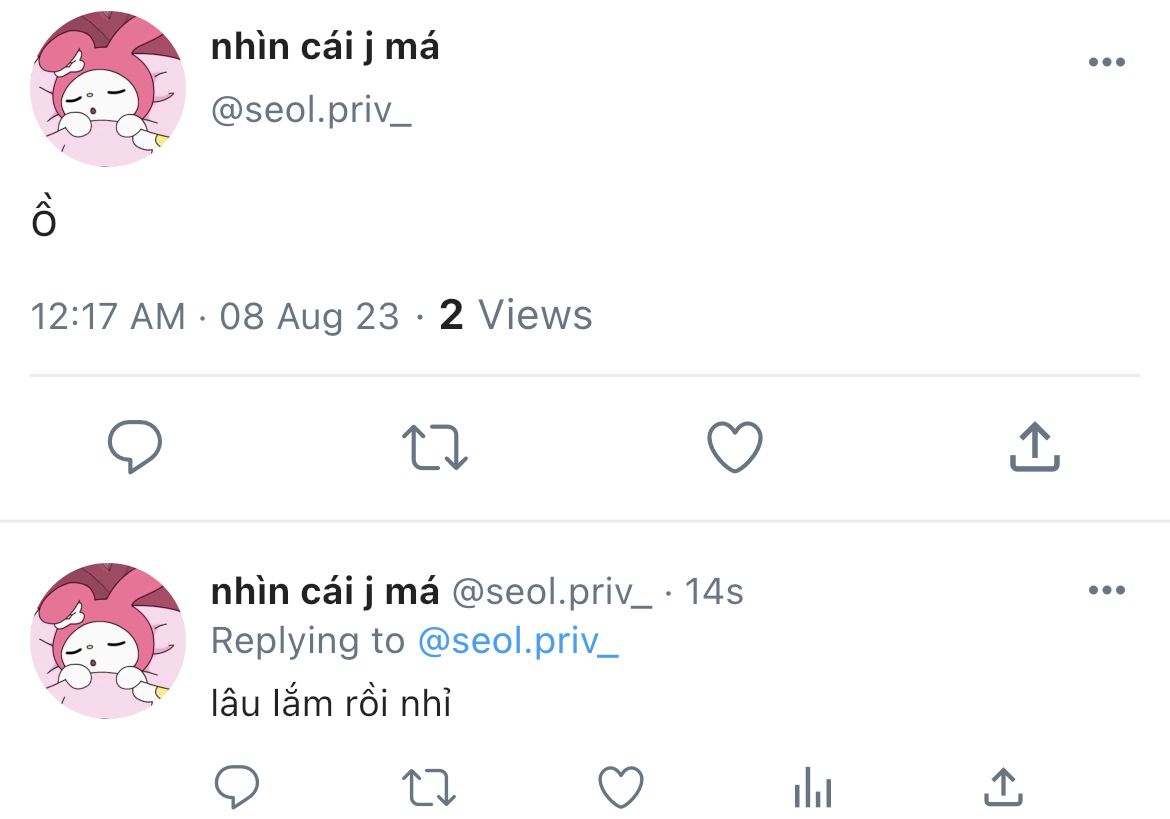1170x819 pixels.
Task: Open main tweet author's profile picture
Action: point(108,89)
